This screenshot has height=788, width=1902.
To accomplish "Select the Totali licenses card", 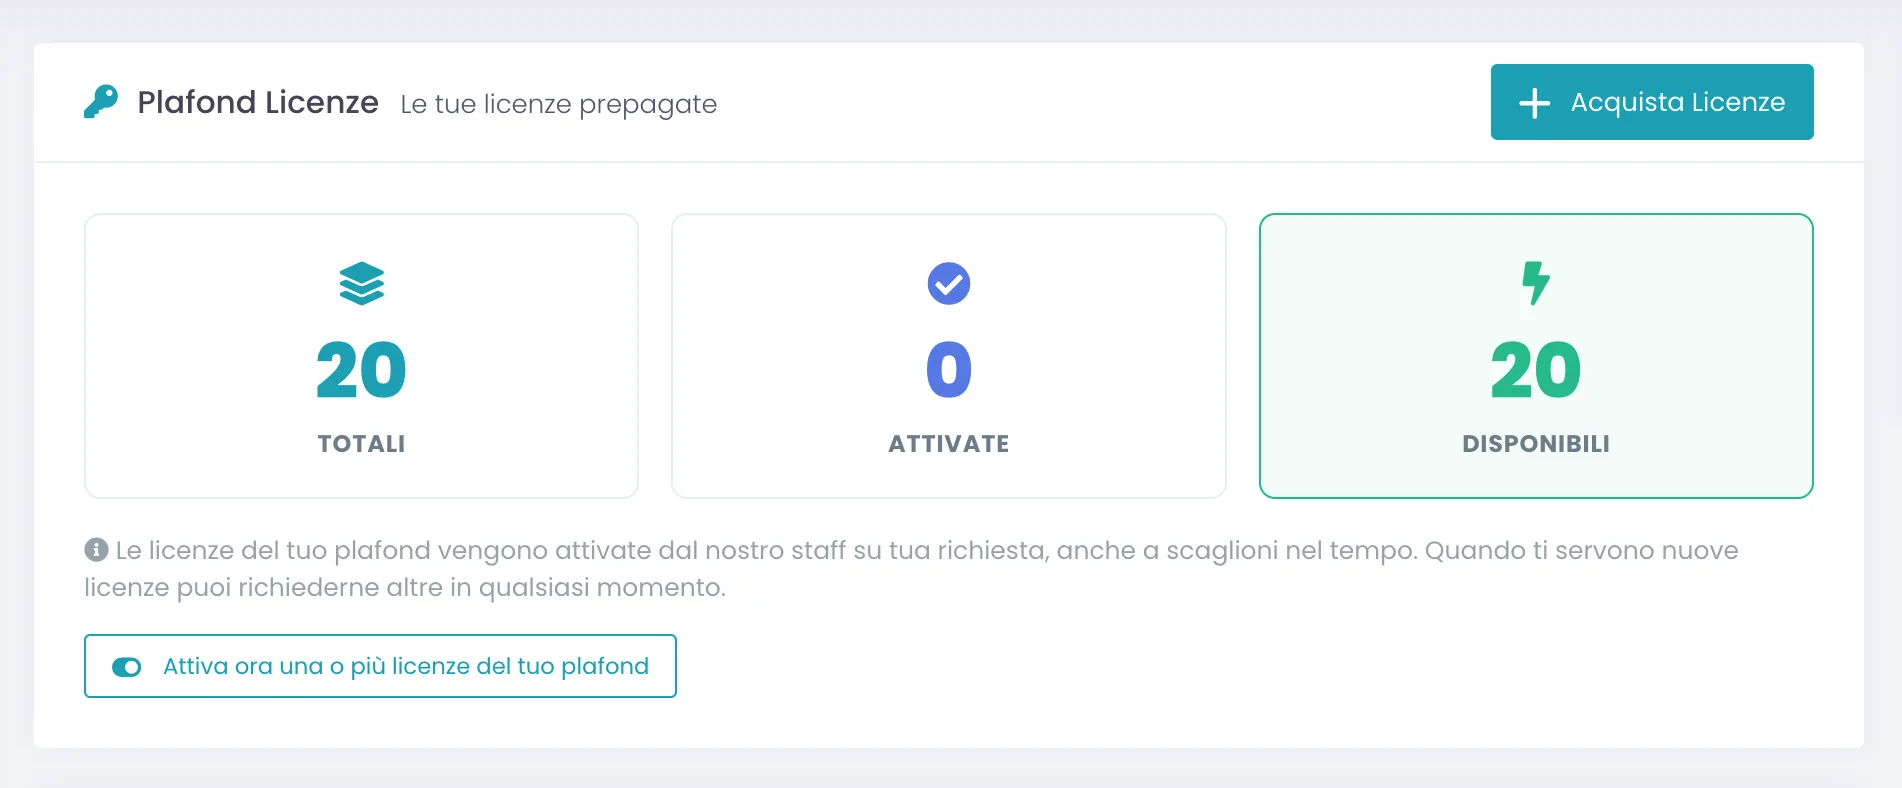I will coord(362,356).
